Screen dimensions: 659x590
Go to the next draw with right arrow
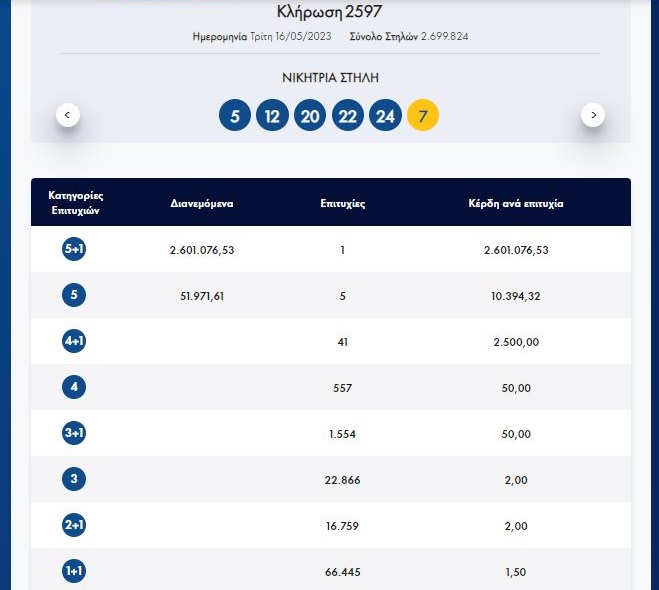click(593, 115)
